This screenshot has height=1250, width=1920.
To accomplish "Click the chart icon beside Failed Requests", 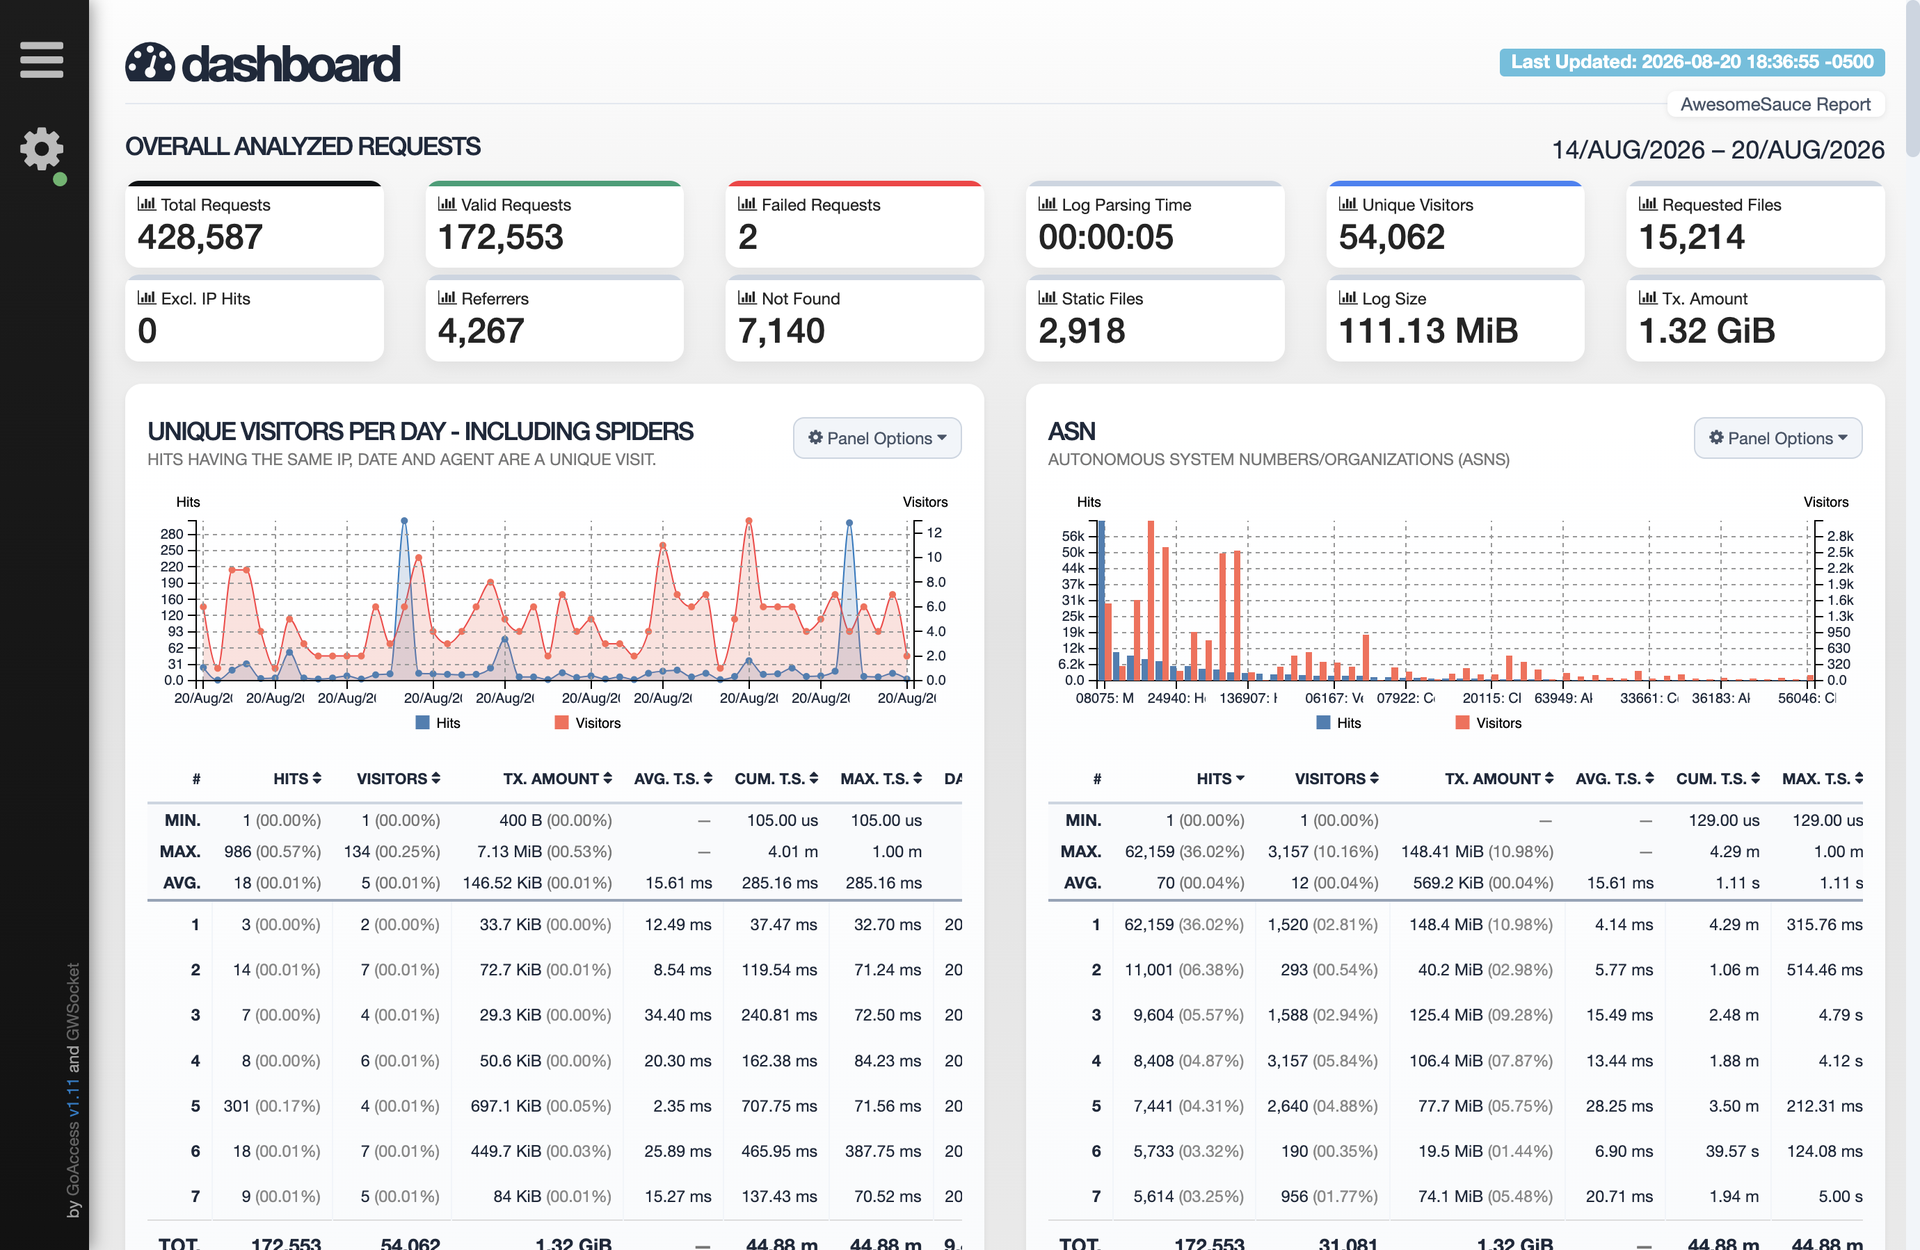I will pos(747,204).
